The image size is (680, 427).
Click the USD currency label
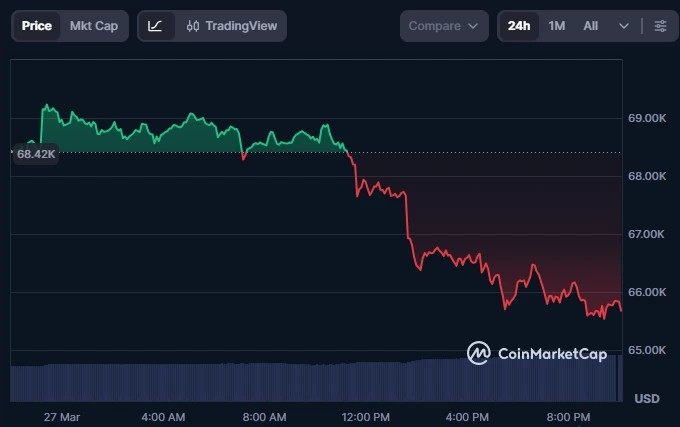coord(647,399)
